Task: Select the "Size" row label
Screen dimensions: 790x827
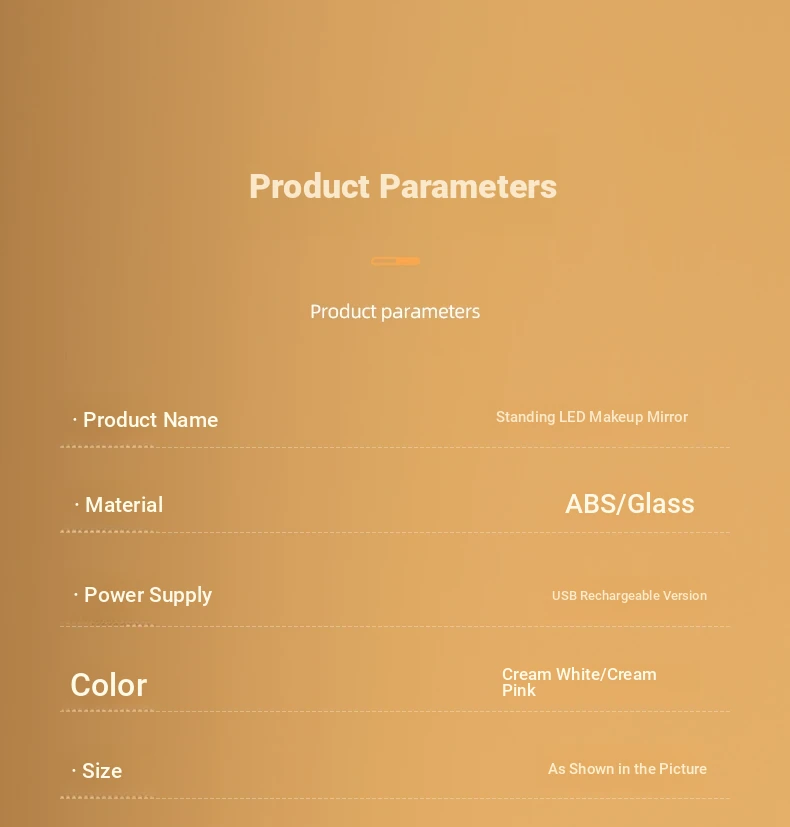Action: point(102,771)
